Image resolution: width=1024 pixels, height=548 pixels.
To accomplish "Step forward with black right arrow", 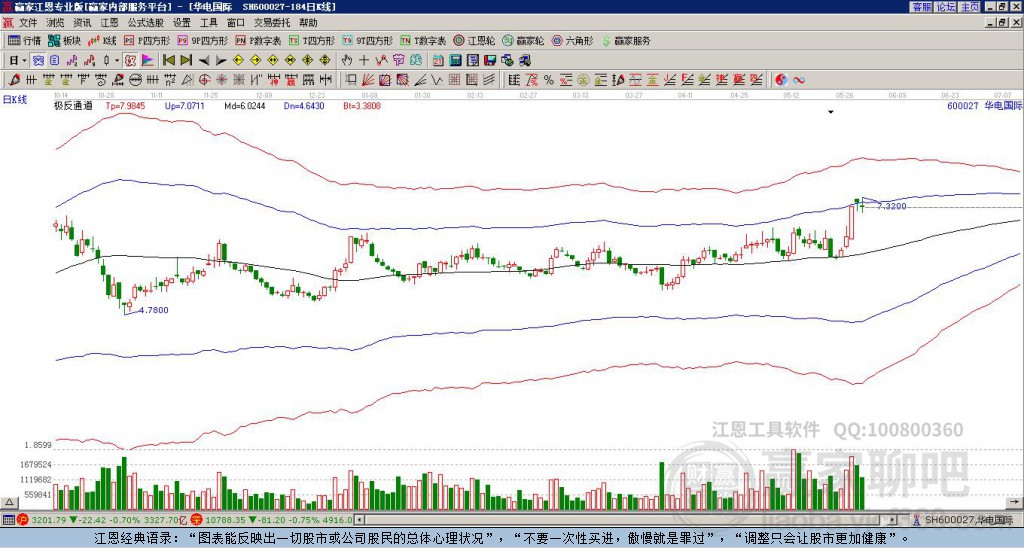I will coord(221,61).
